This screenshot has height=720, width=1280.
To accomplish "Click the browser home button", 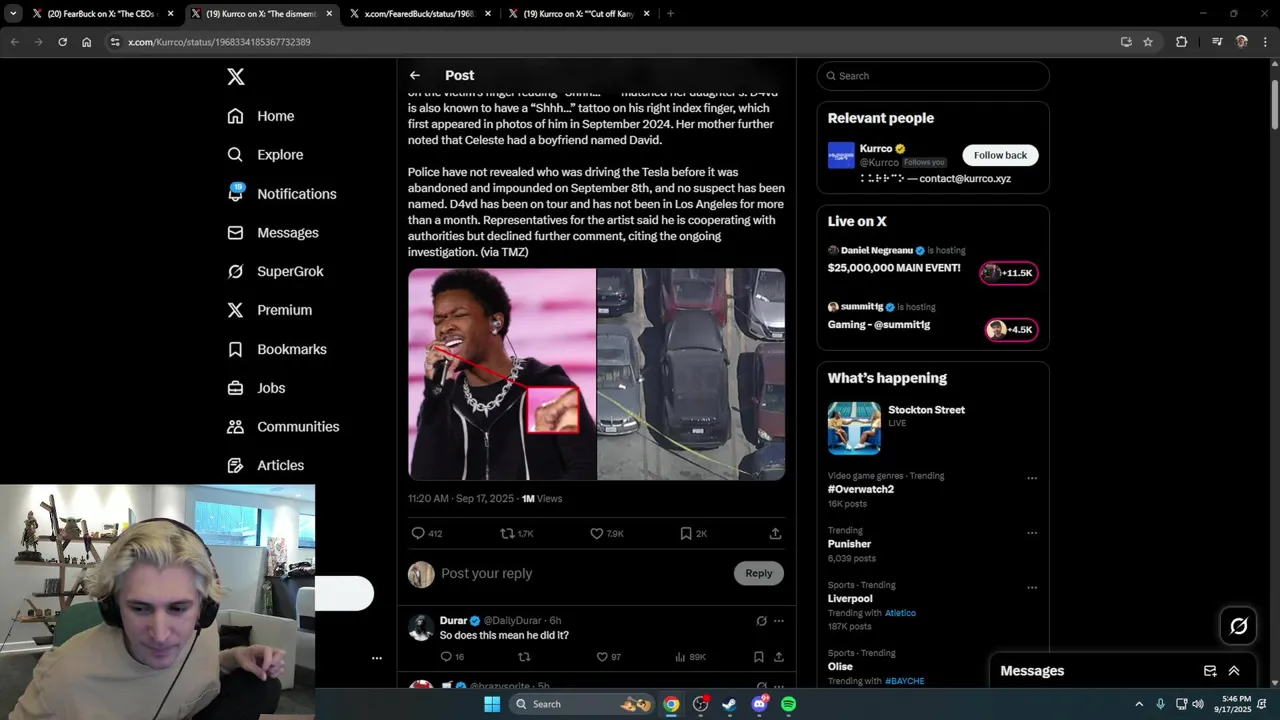I will coord(87,42).
